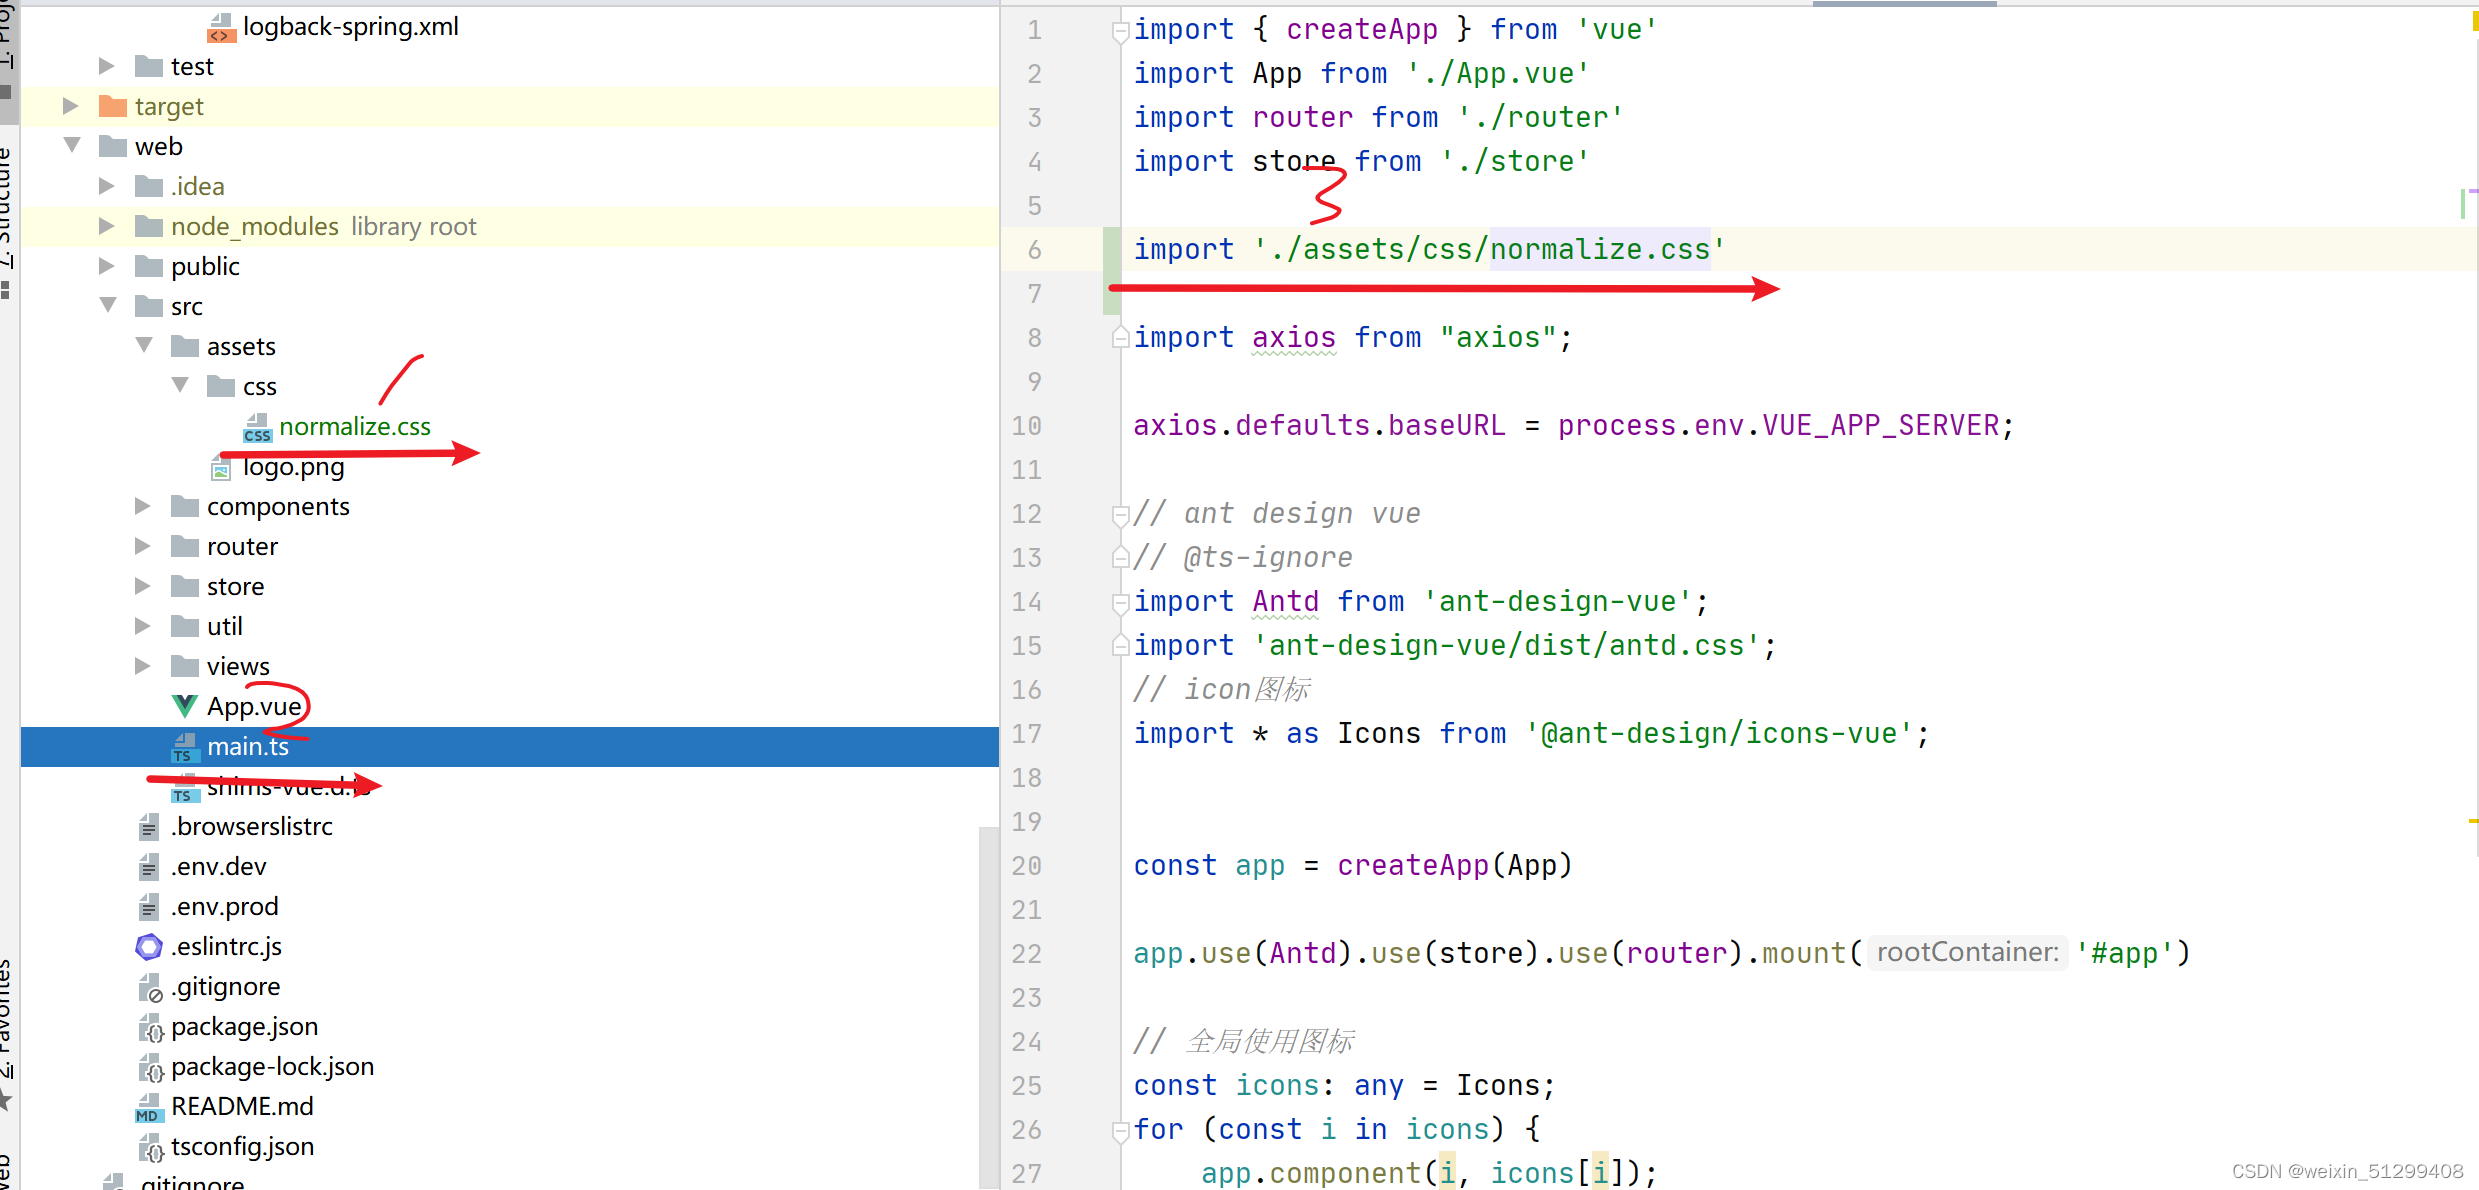Open the shims-vue.d.ts file

click(x=280, y=787)
